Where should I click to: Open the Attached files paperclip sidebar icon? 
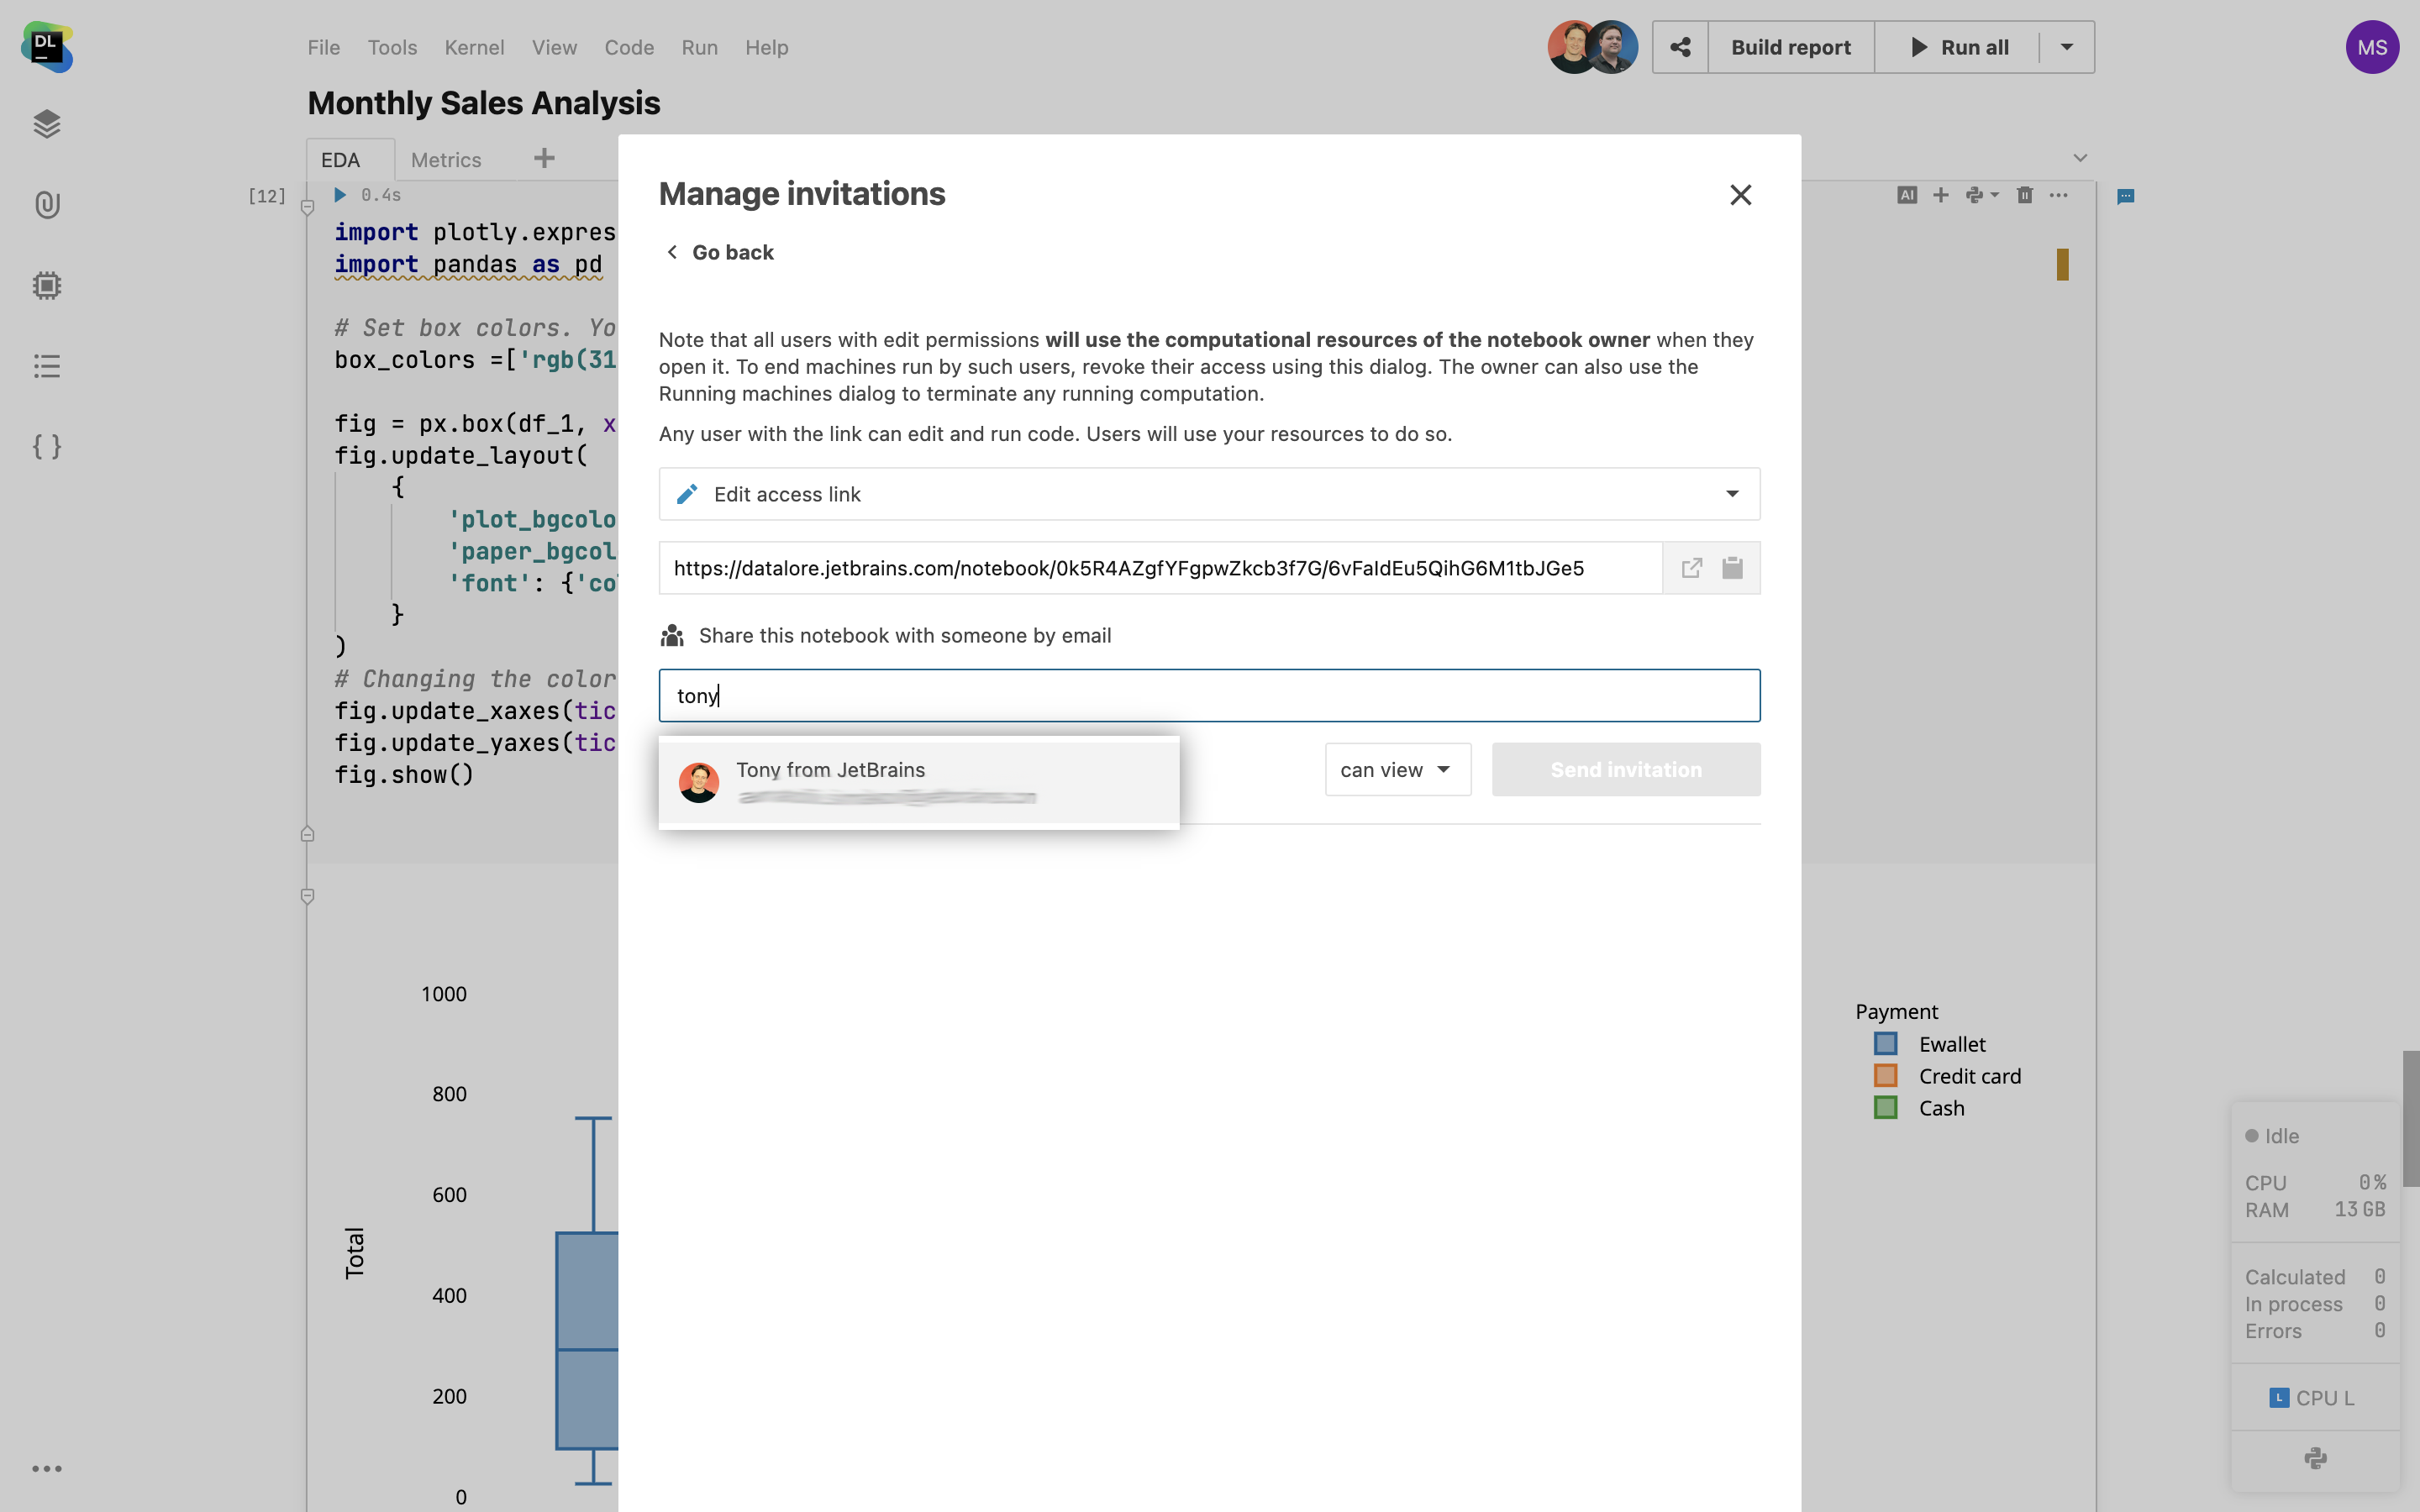click(47, 205)
